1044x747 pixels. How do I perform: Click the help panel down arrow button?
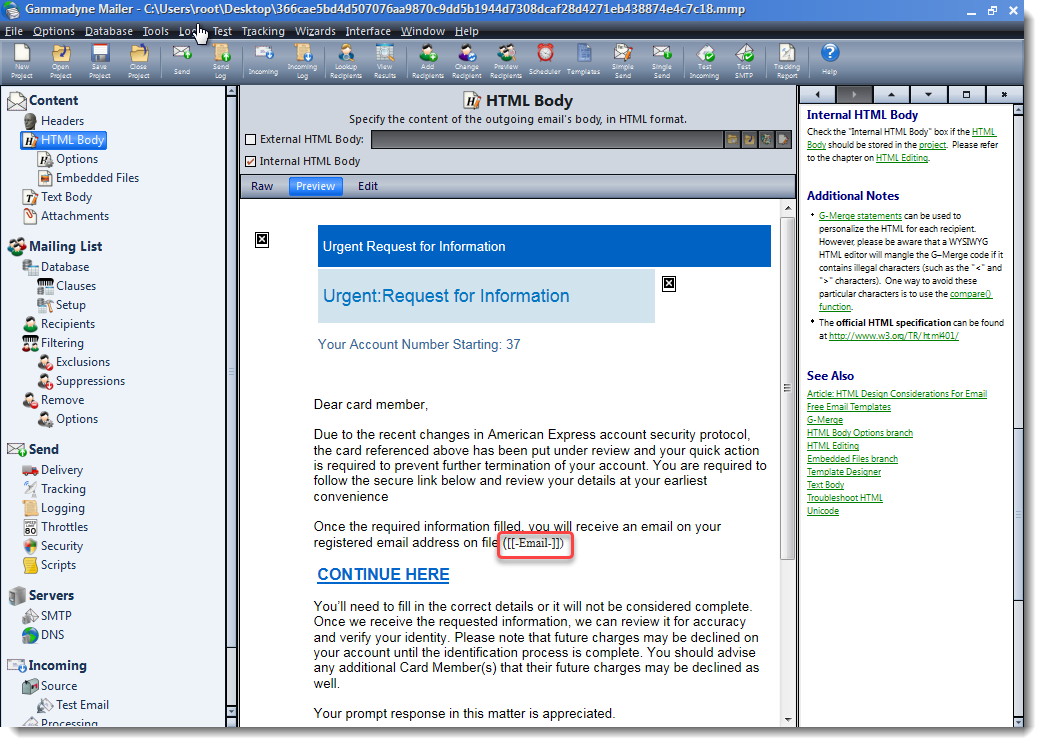click(928, 95)
